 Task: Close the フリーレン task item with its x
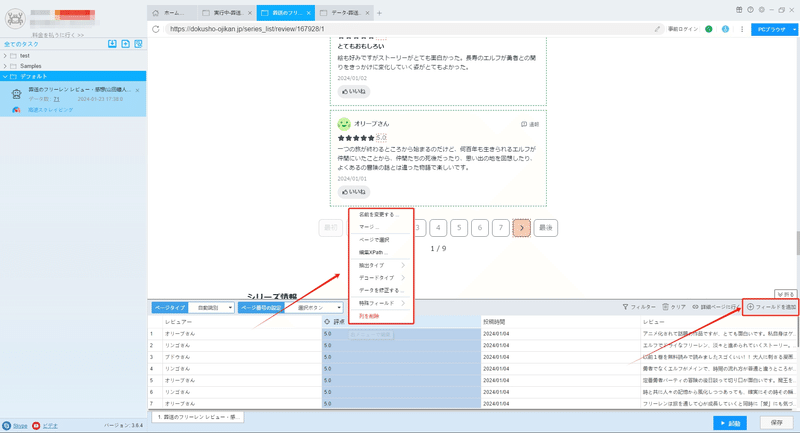pyautogui.click(x=138, y=90)
